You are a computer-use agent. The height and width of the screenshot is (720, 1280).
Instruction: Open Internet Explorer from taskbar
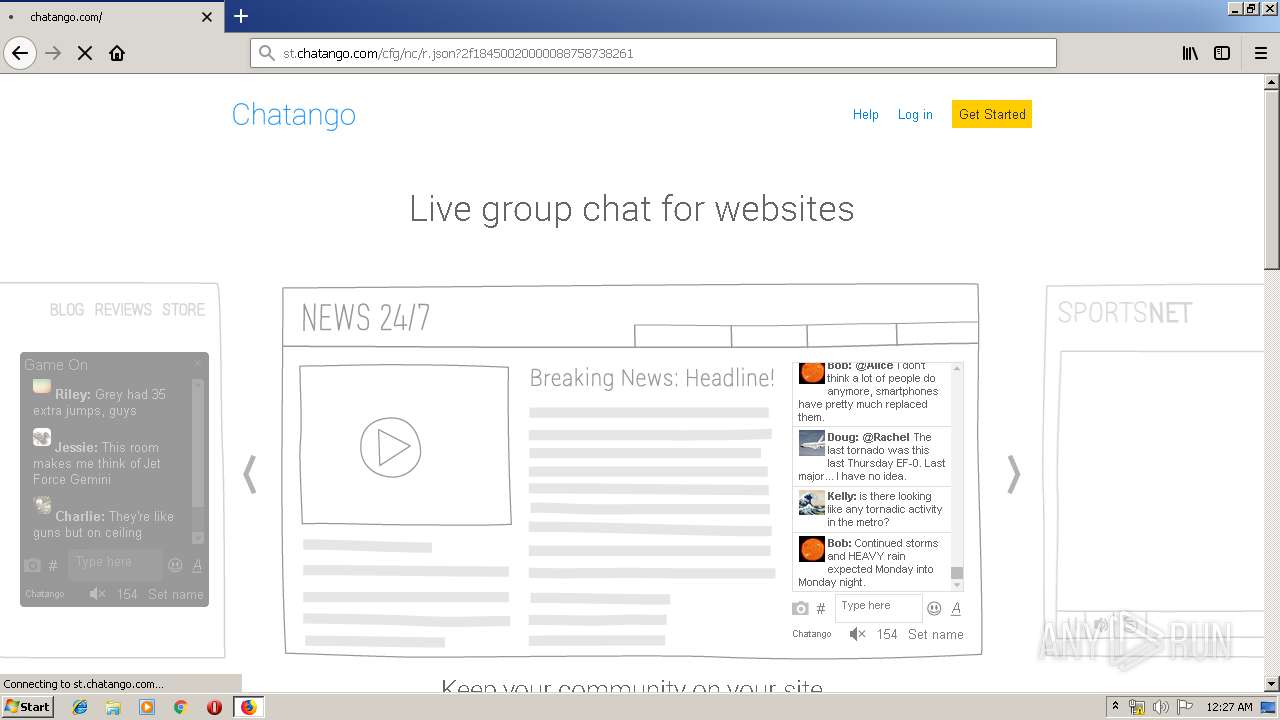pyautogui.click(x=80, y=707)
